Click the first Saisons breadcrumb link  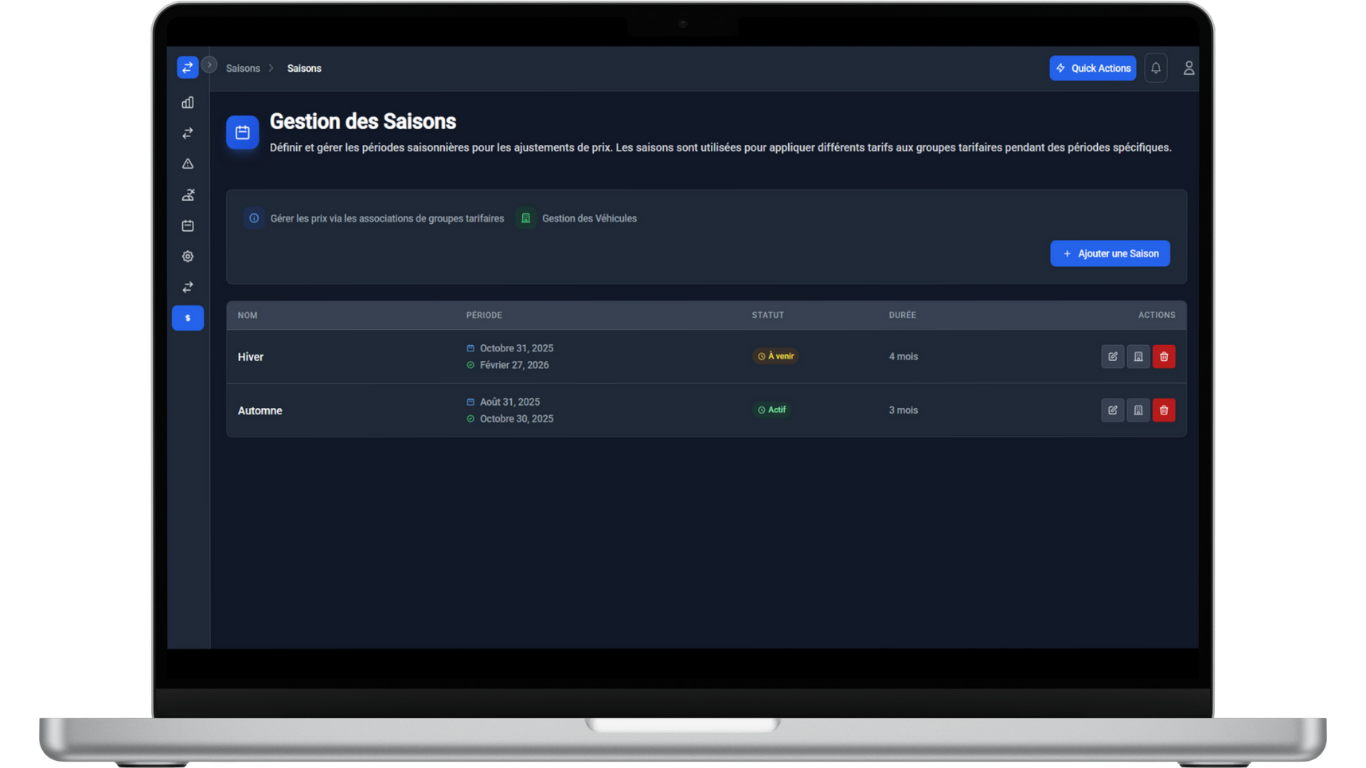click(243, 69)
